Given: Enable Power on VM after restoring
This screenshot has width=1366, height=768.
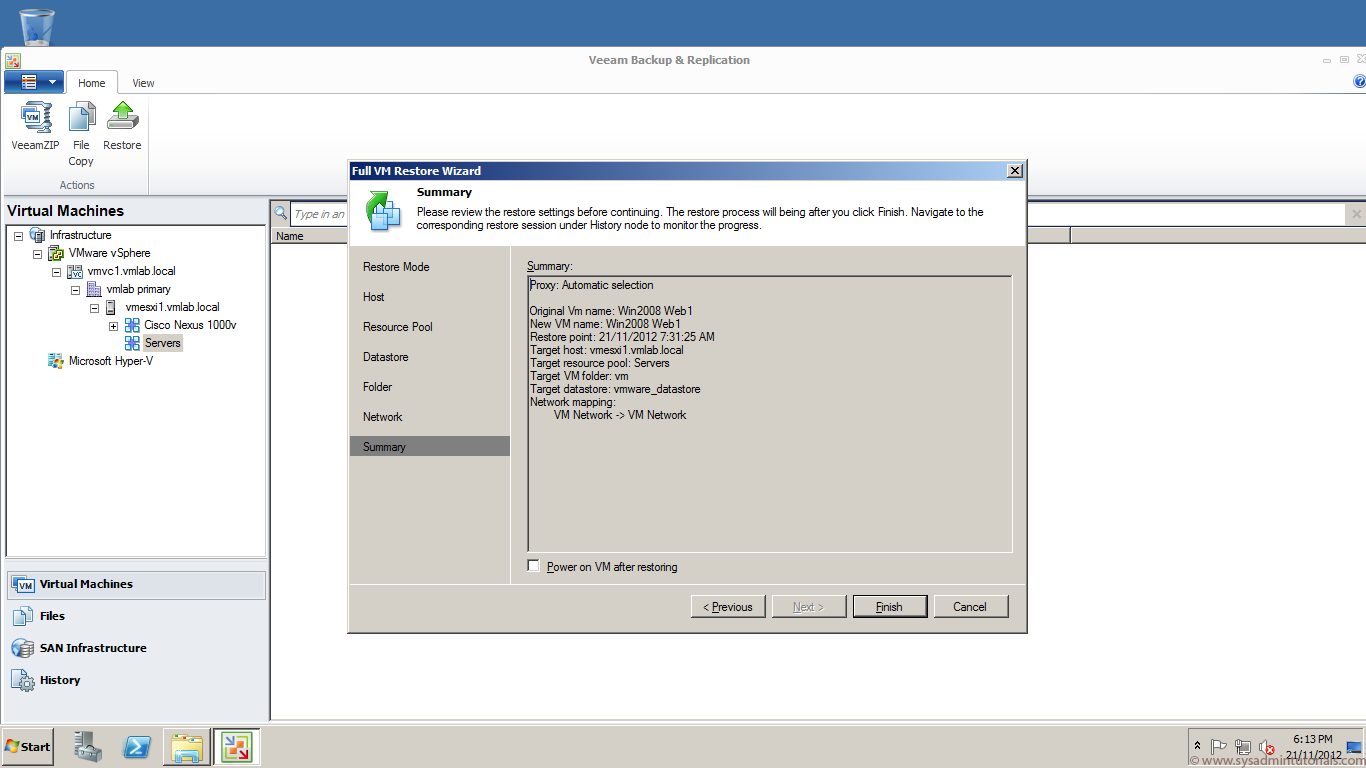Looking at the screenshot, I should [534, 567].
